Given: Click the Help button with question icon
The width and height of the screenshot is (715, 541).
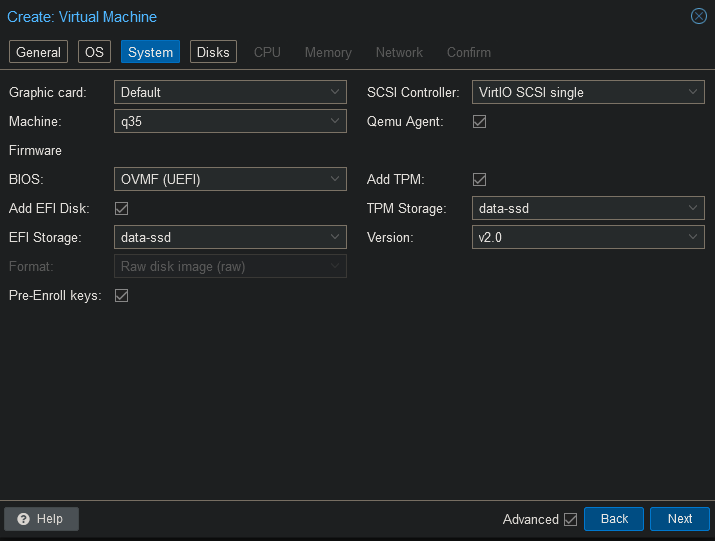Looking at the screenshot, I should point(41,519).
